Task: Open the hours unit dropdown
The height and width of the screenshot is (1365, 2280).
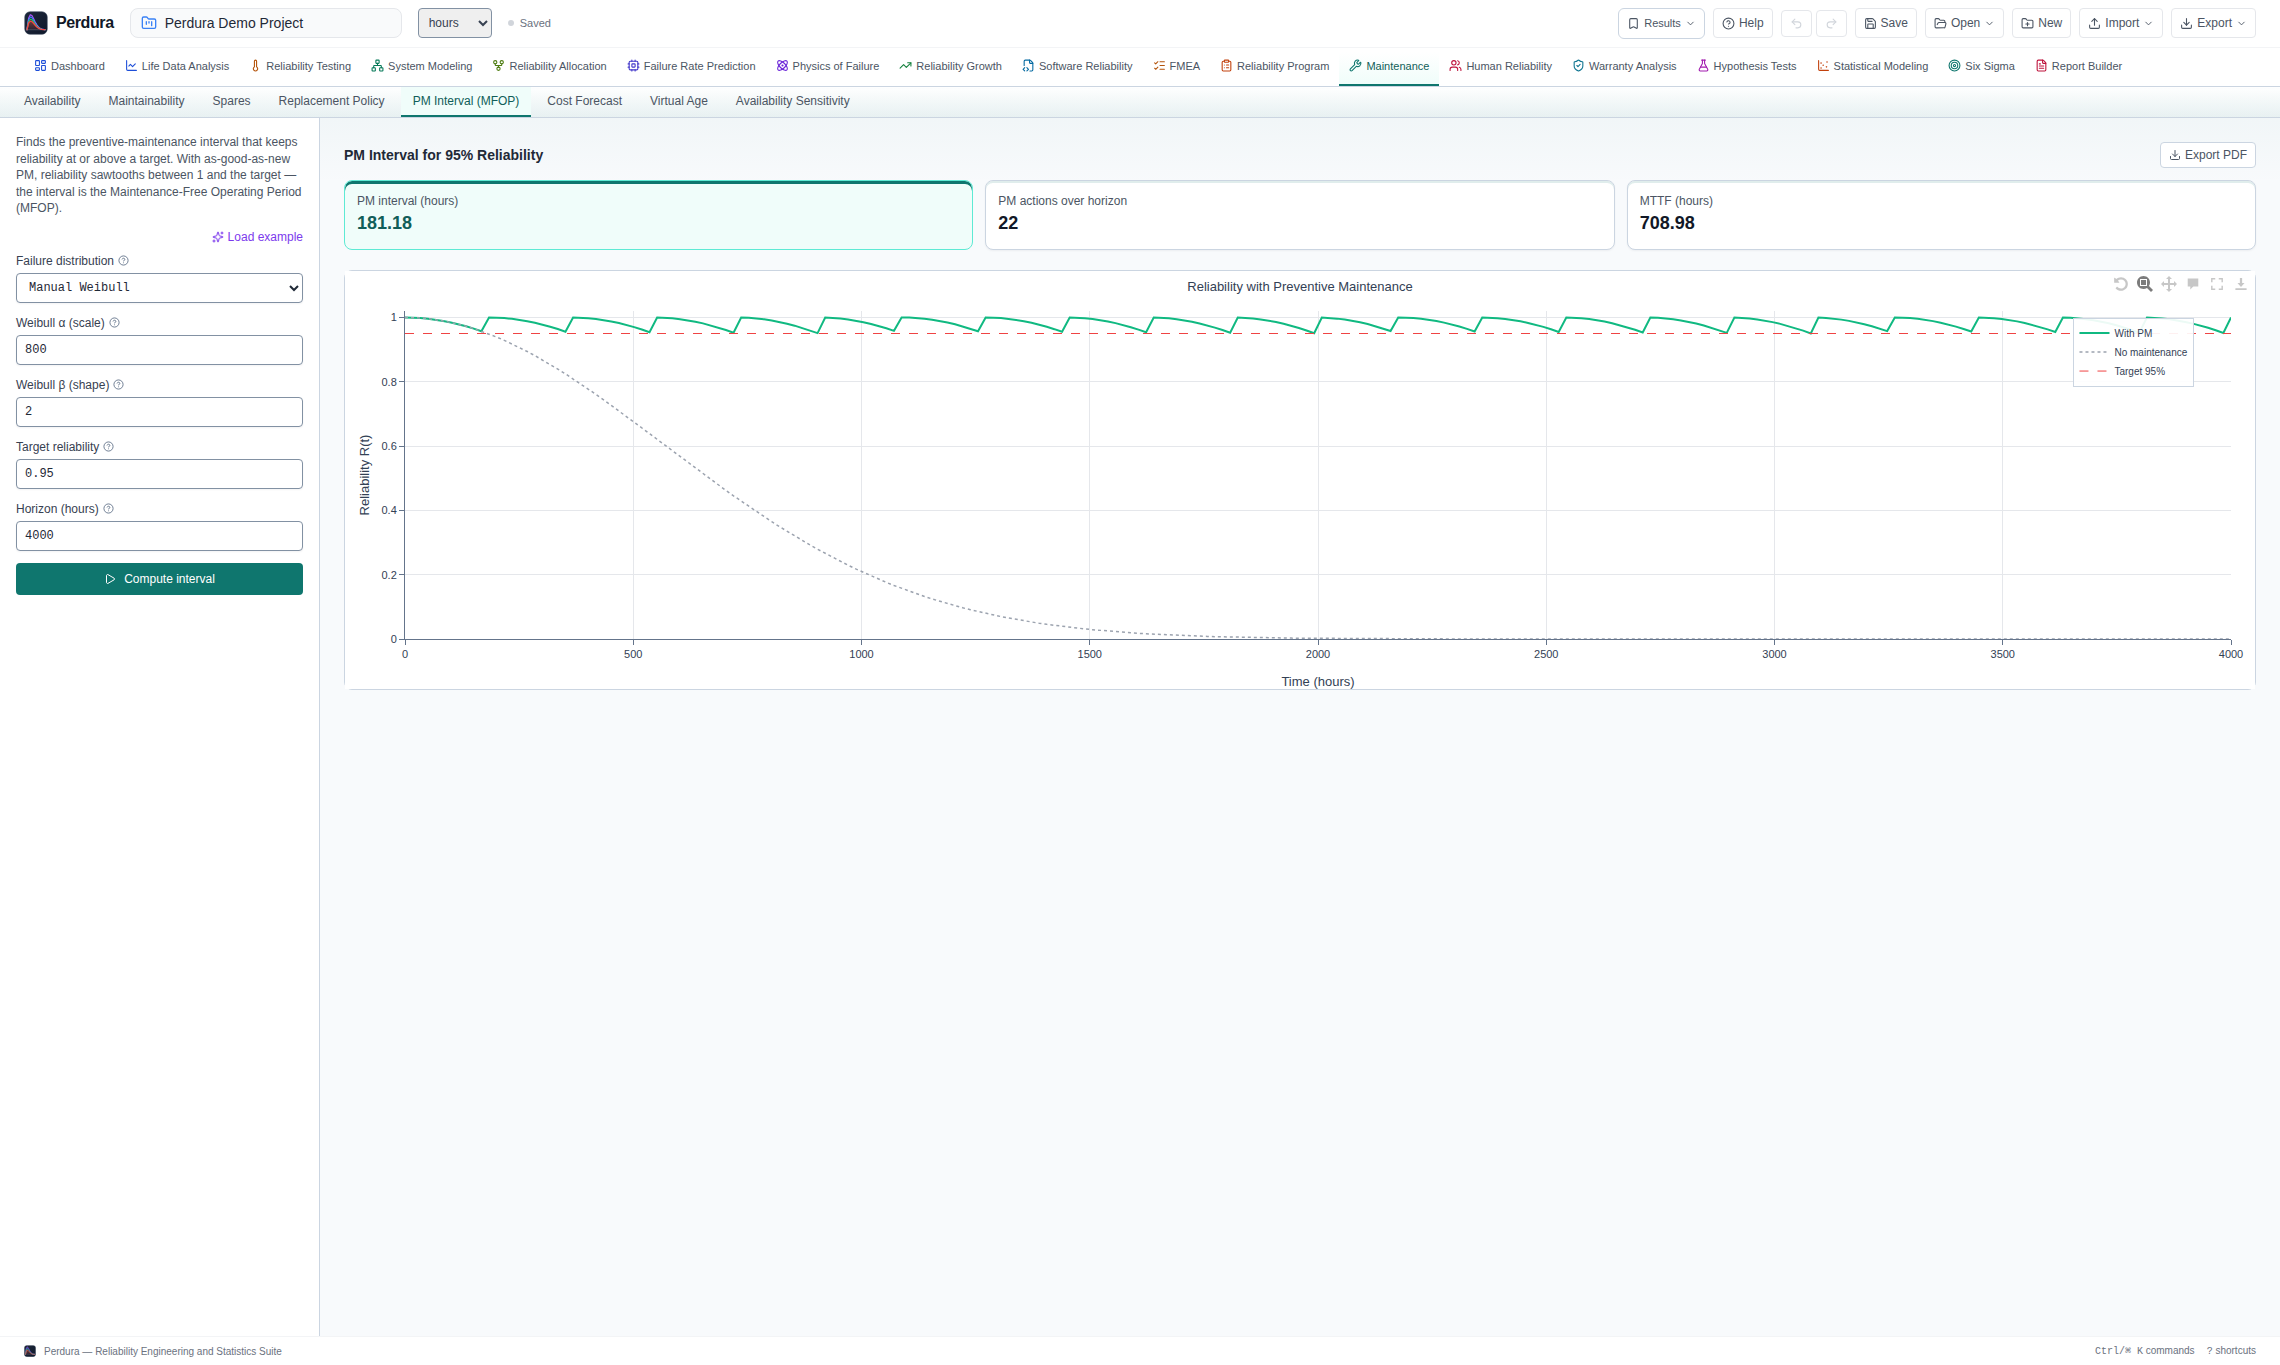Action: point(455,23)
